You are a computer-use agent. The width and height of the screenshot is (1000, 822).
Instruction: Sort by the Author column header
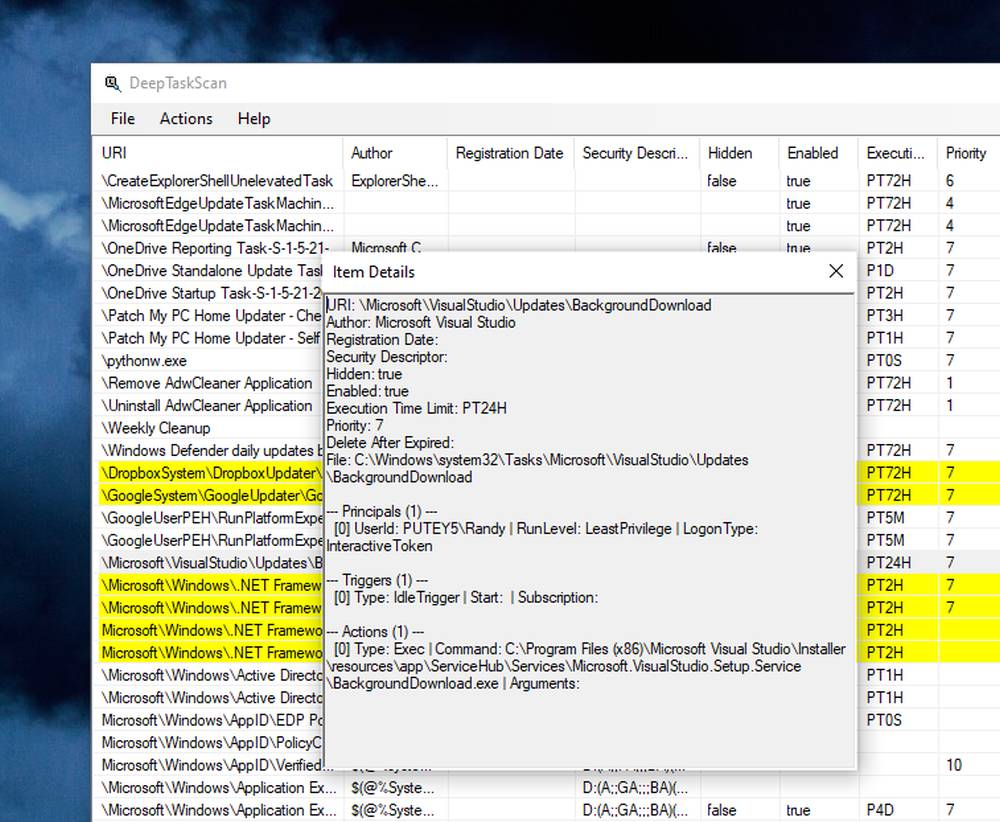[395, 153]
